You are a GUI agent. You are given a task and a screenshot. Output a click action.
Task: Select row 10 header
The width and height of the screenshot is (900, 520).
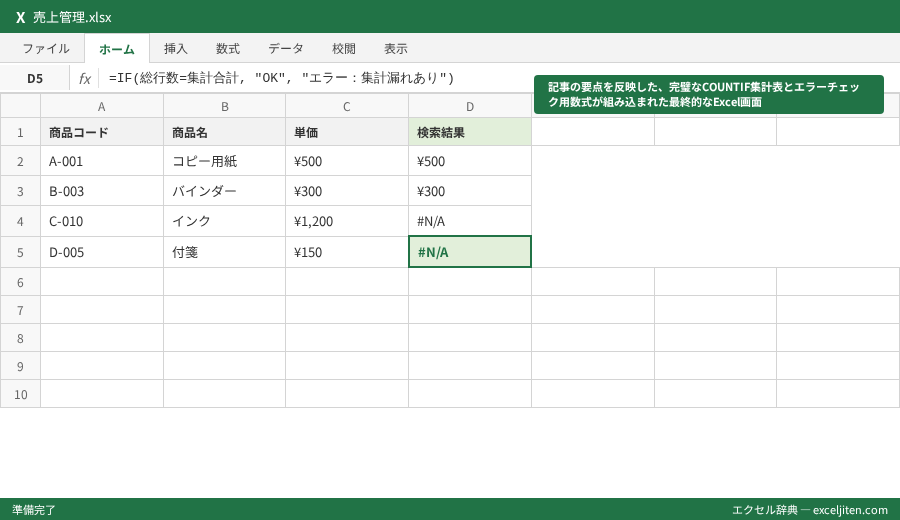[20, 394]
